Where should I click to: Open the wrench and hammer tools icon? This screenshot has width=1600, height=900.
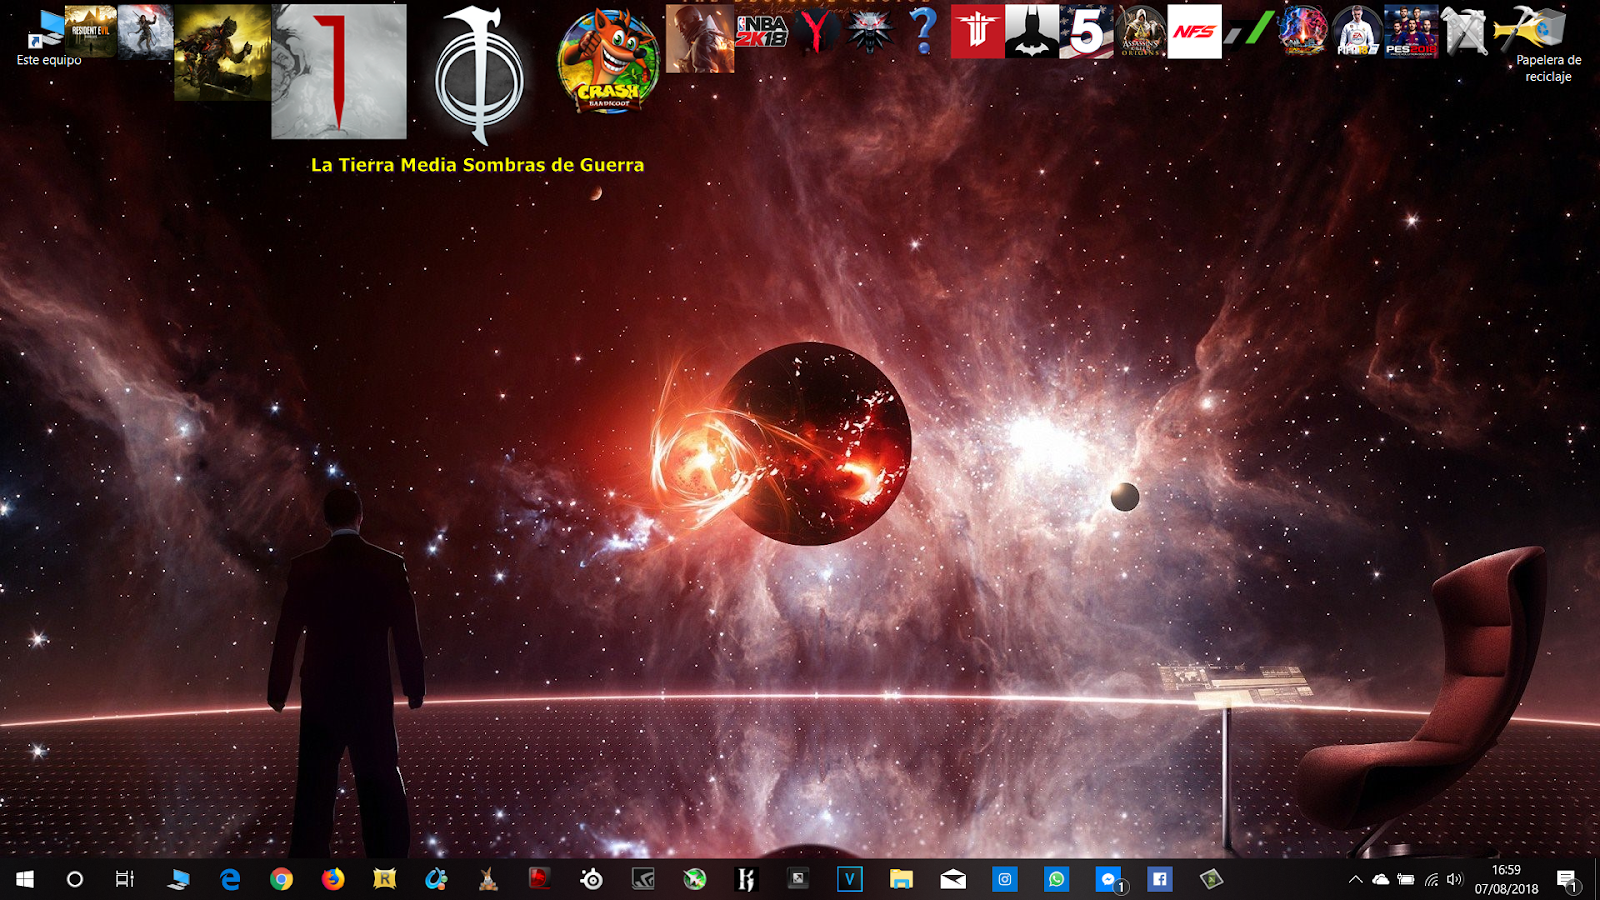pos(1465,31)
